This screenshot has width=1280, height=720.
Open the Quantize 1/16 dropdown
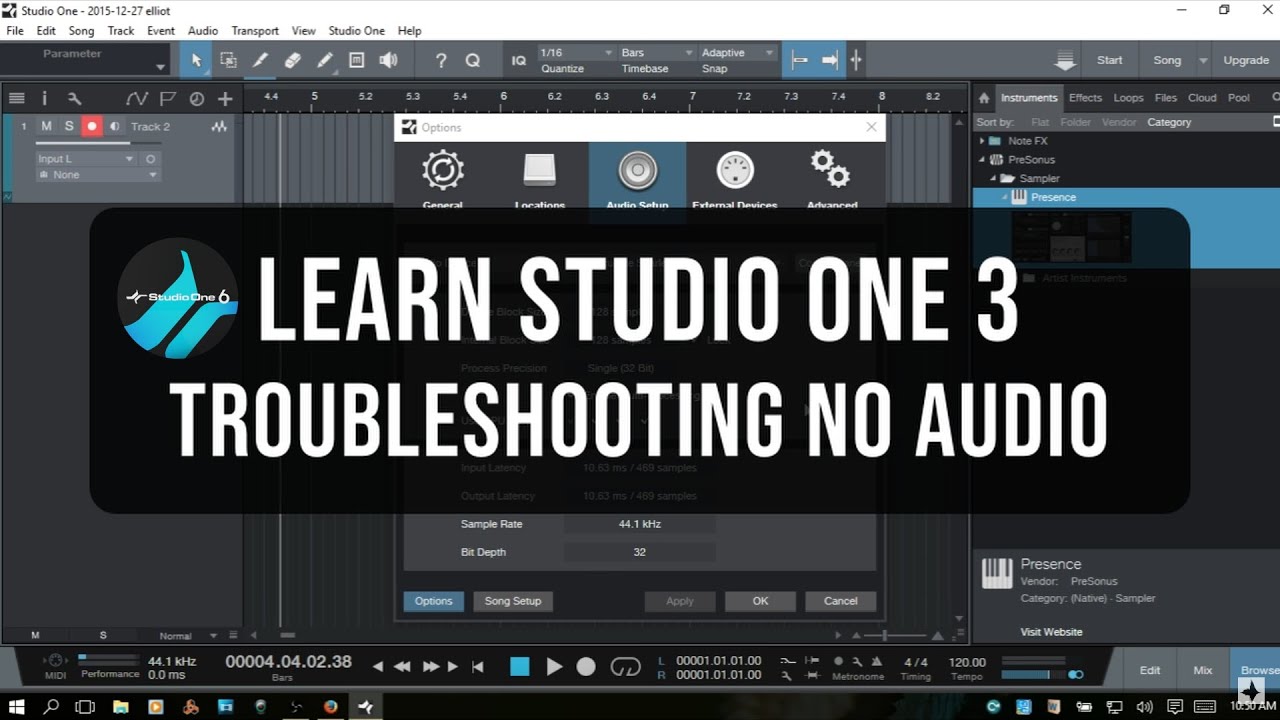pos(575,52)
